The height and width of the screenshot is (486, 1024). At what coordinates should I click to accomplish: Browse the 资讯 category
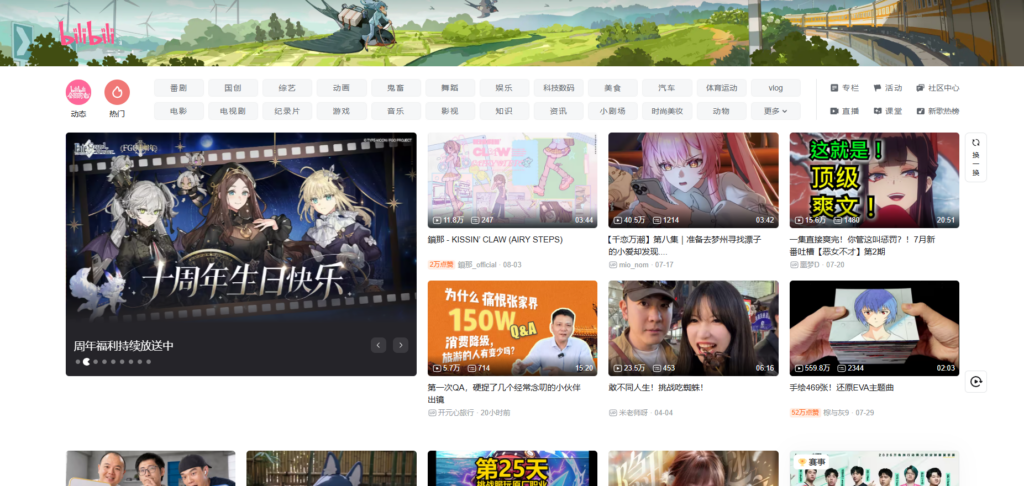[558, 111]
